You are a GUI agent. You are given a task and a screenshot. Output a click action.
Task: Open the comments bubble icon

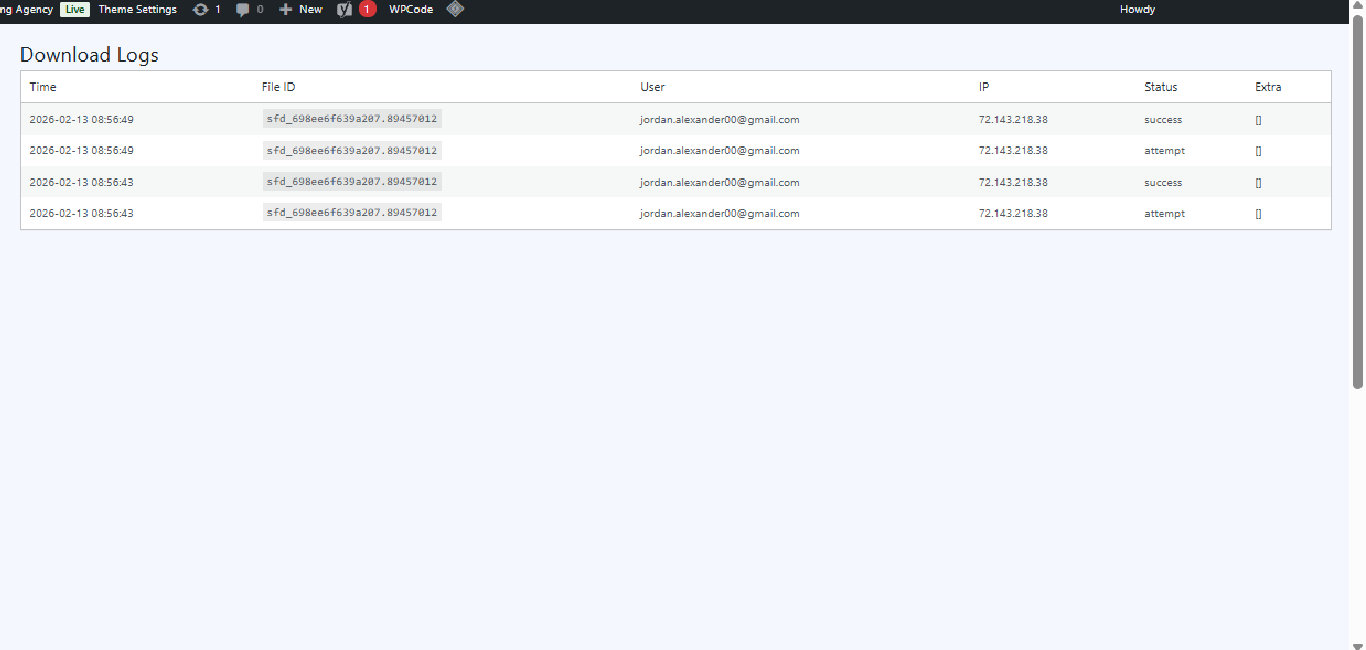(x=242, y=9)
